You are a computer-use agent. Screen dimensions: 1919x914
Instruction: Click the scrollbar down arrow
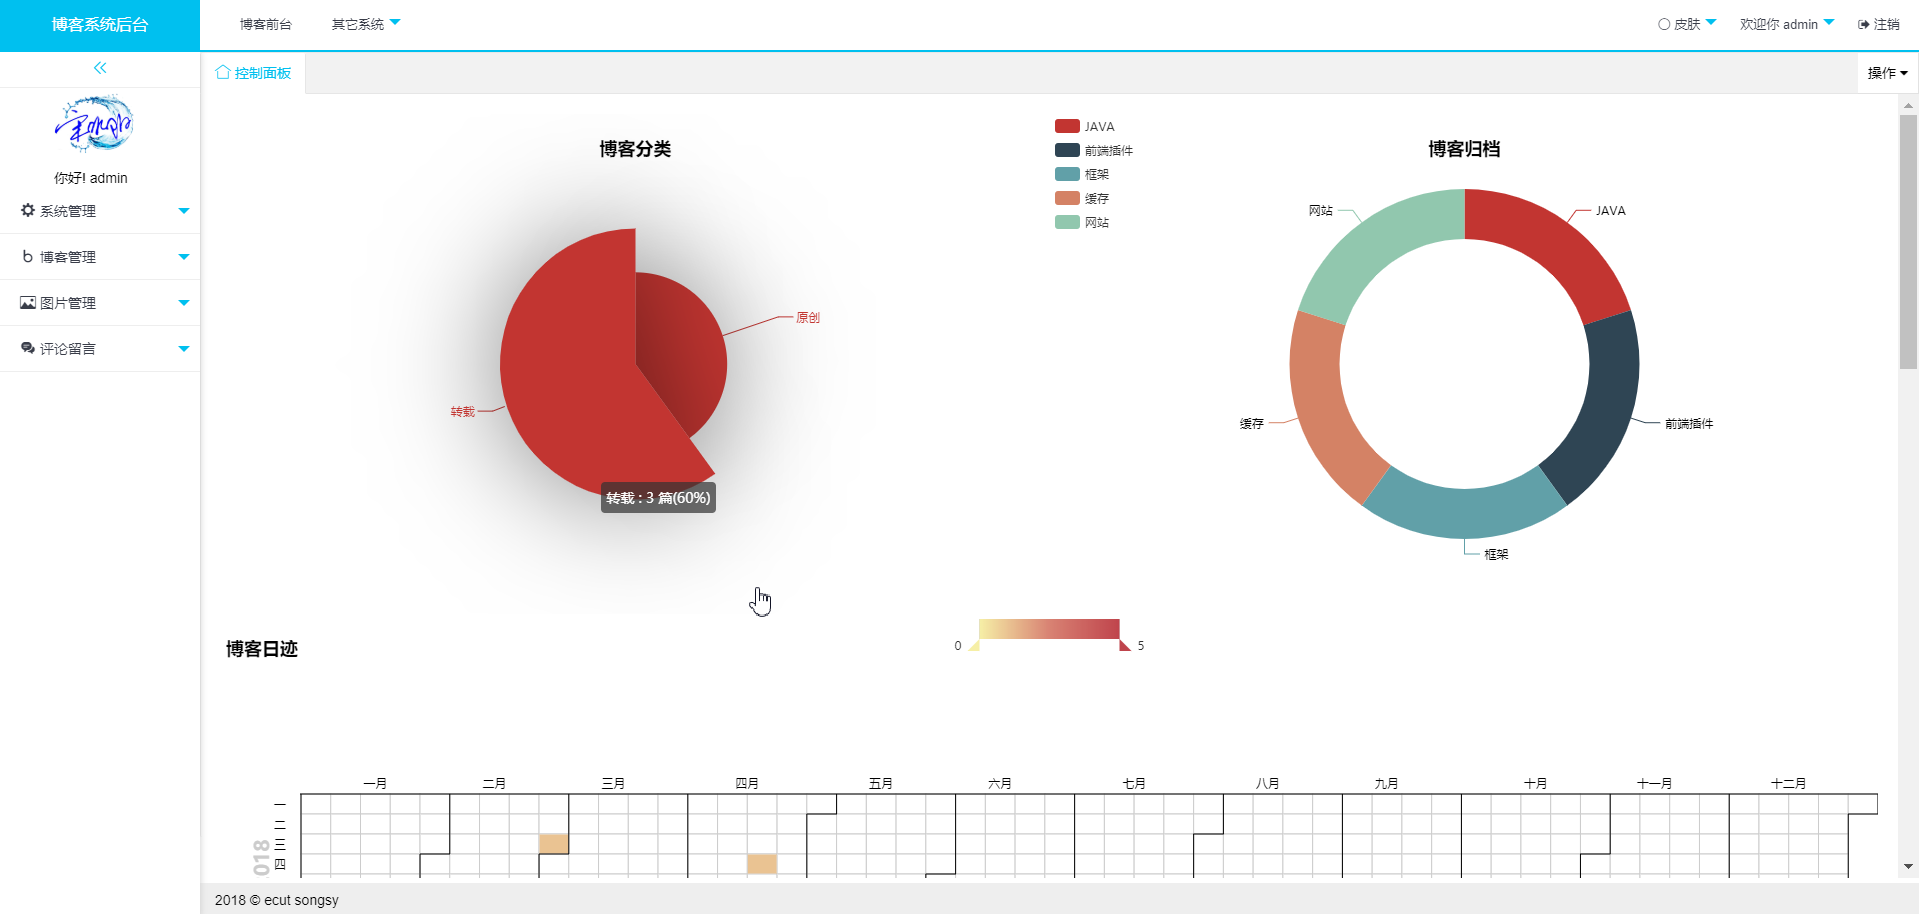[1908, 867]
